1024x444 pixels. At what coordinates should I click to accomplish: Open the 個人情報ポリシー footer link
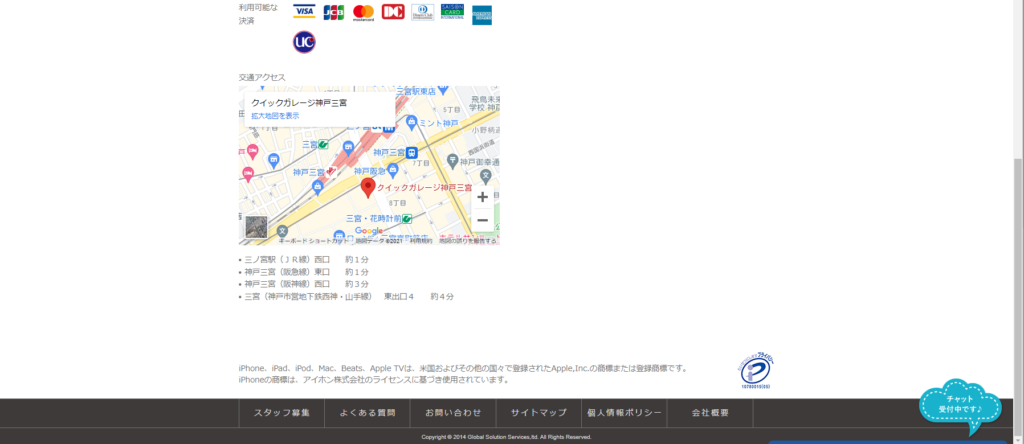point(624,413)
